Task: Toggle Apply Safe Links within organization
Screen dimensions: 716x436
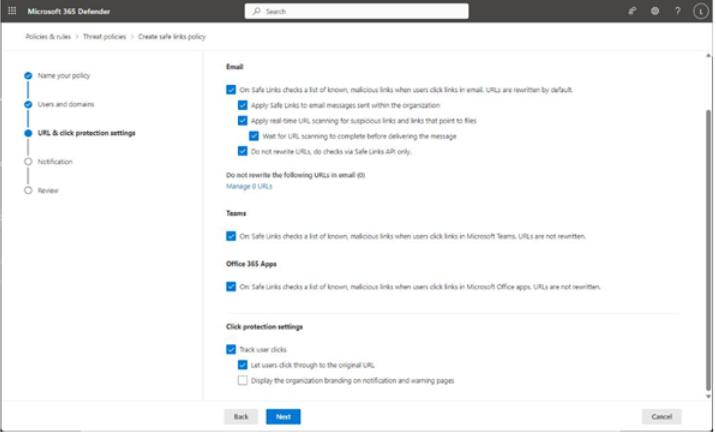Action: (242, 105)
